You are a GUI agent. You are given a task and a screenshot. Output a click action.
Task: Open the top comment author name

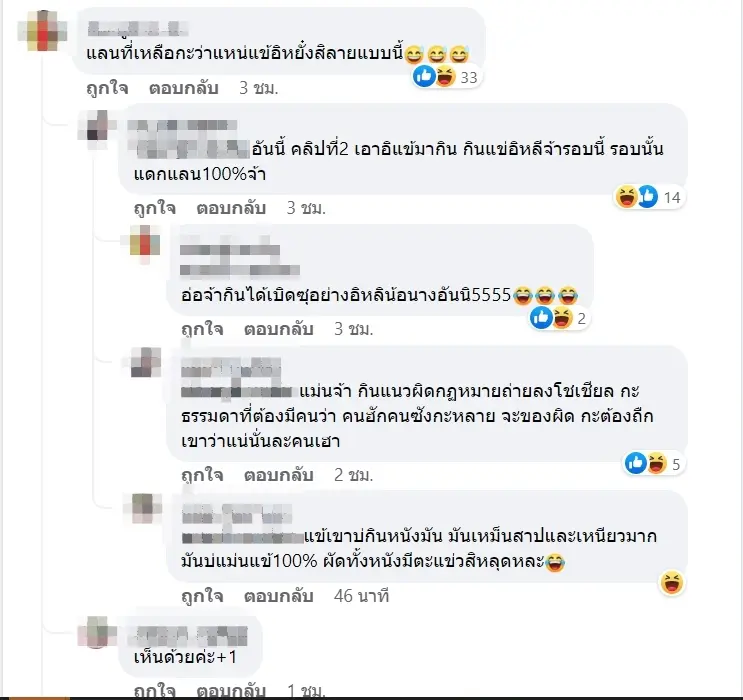pos(138,28)
